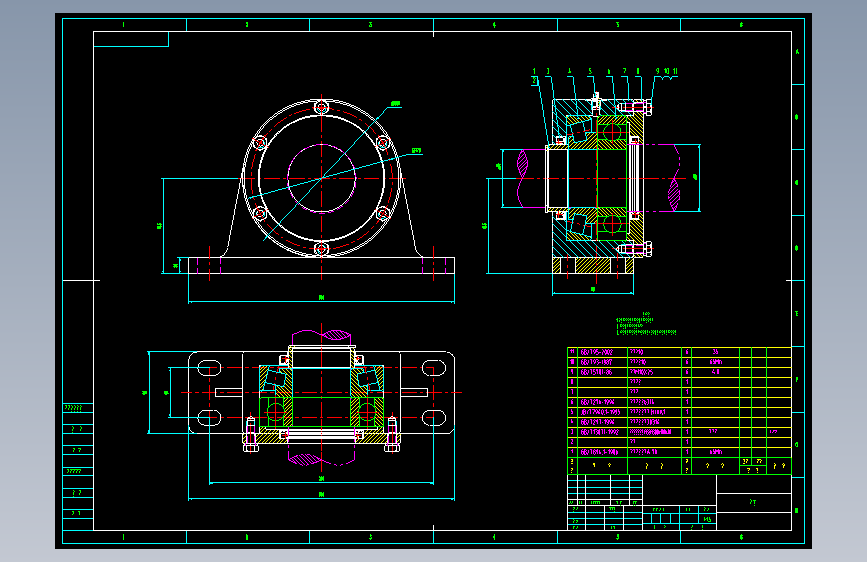Click quantity 6 in parts list row 11
This screenshot has height=562, width=867.
[687, 352]
